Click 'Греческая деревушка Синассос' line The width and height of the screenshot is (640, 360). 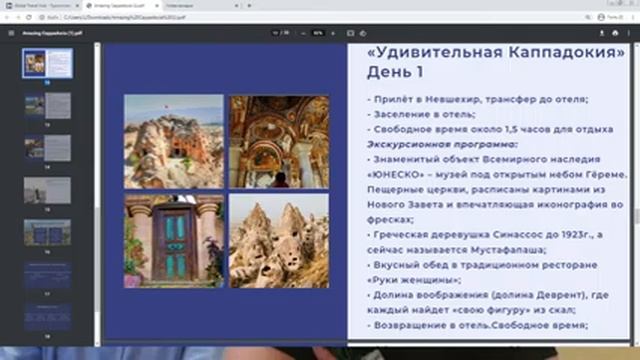(x=485, y=235)
